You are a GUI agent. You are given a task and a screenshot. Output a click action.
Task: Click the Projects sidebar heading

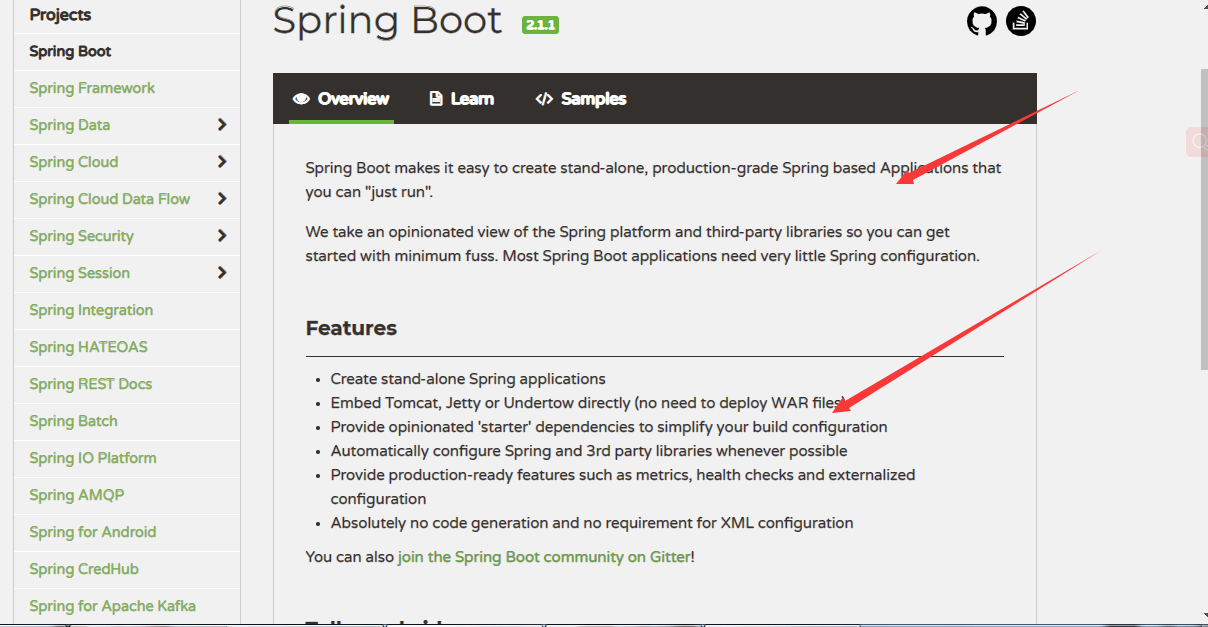60,15
